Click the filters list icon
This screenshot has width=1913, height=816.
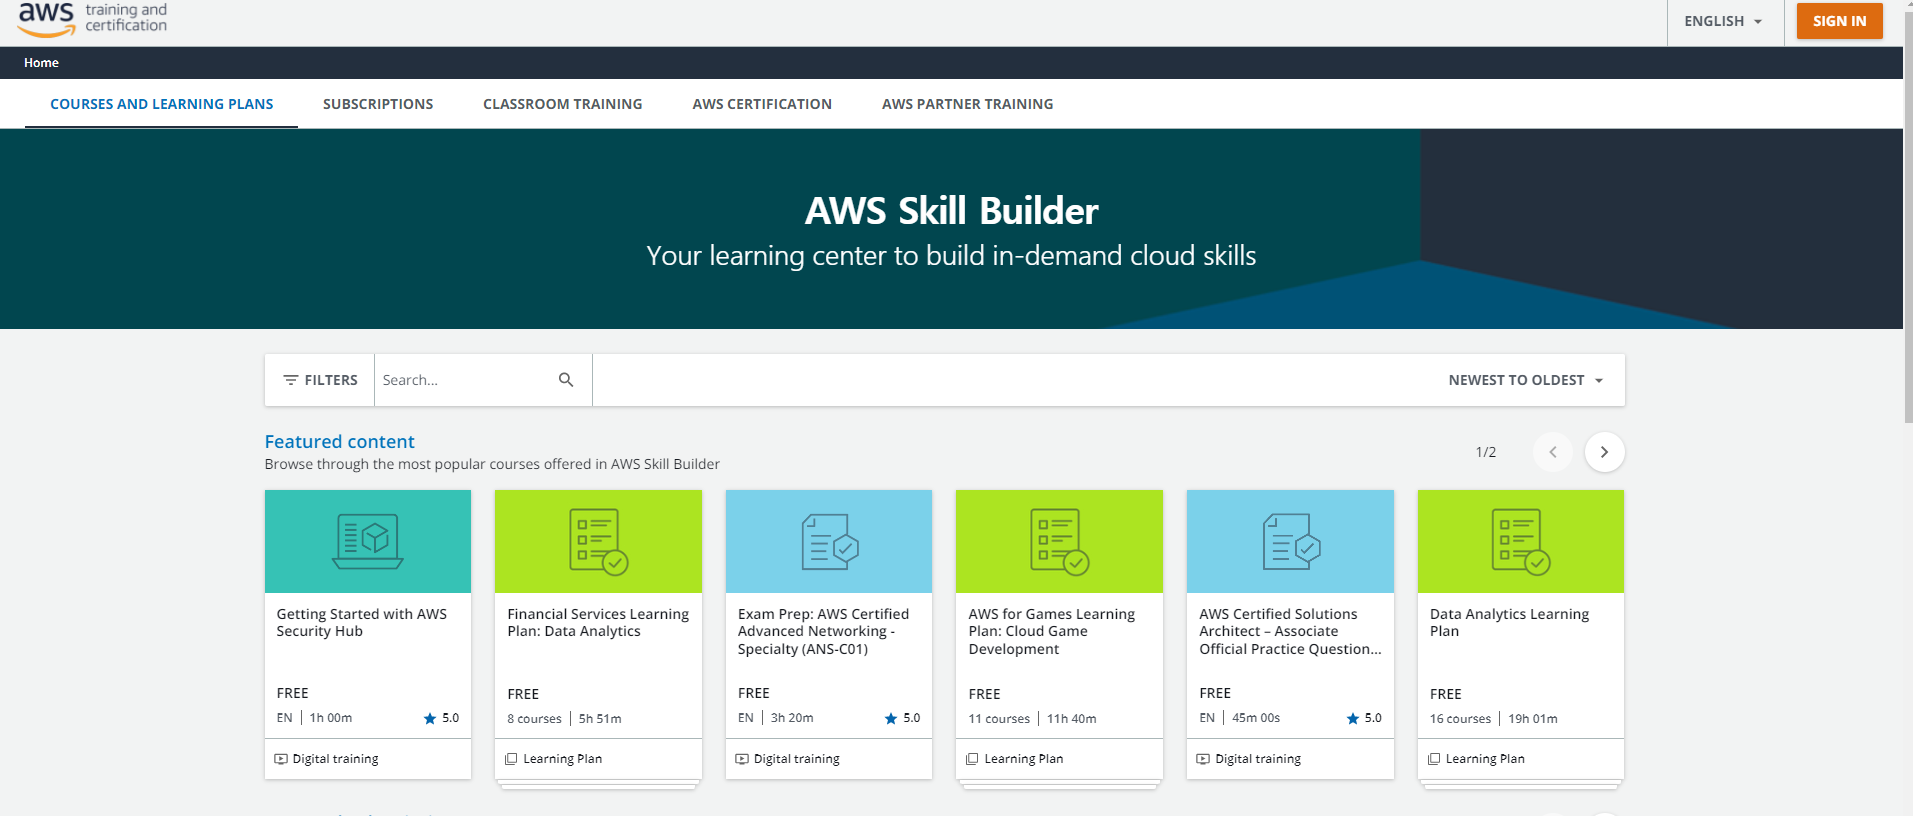(291, 380)
